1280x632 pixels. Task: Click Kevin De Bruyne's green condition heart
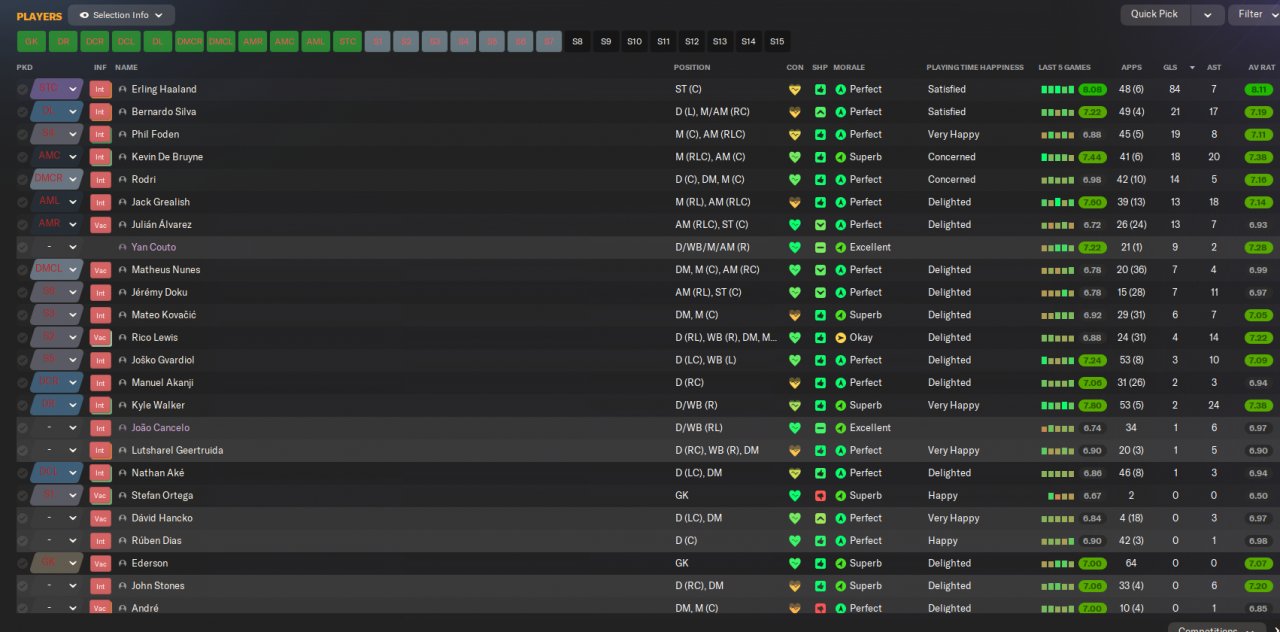point(795,157)
